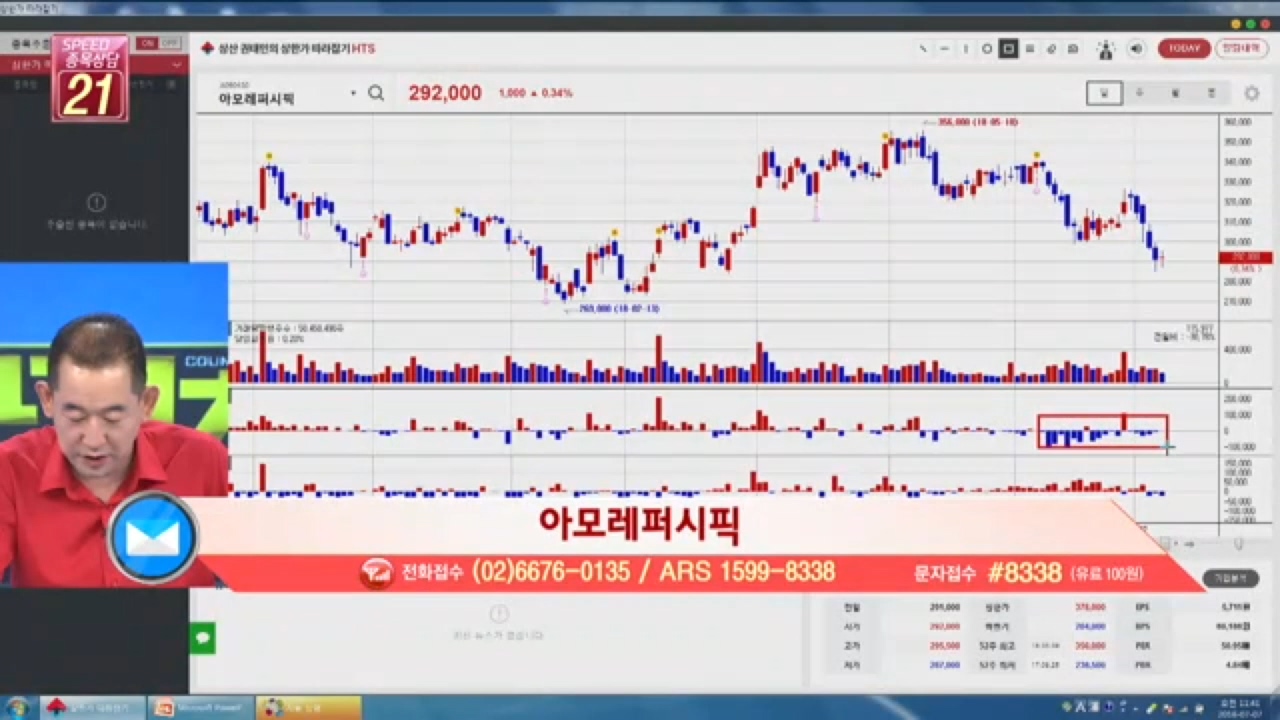Open Microsoft PowerPoint from the taskbar
The width and height of the screenshot is (1280, 720).
(199, 708)
